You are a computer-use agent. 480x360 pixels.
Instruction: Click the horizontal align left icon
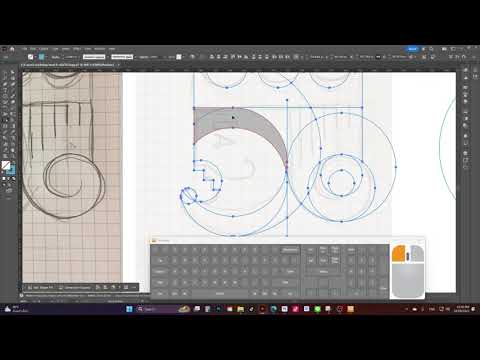pos(212,57)
